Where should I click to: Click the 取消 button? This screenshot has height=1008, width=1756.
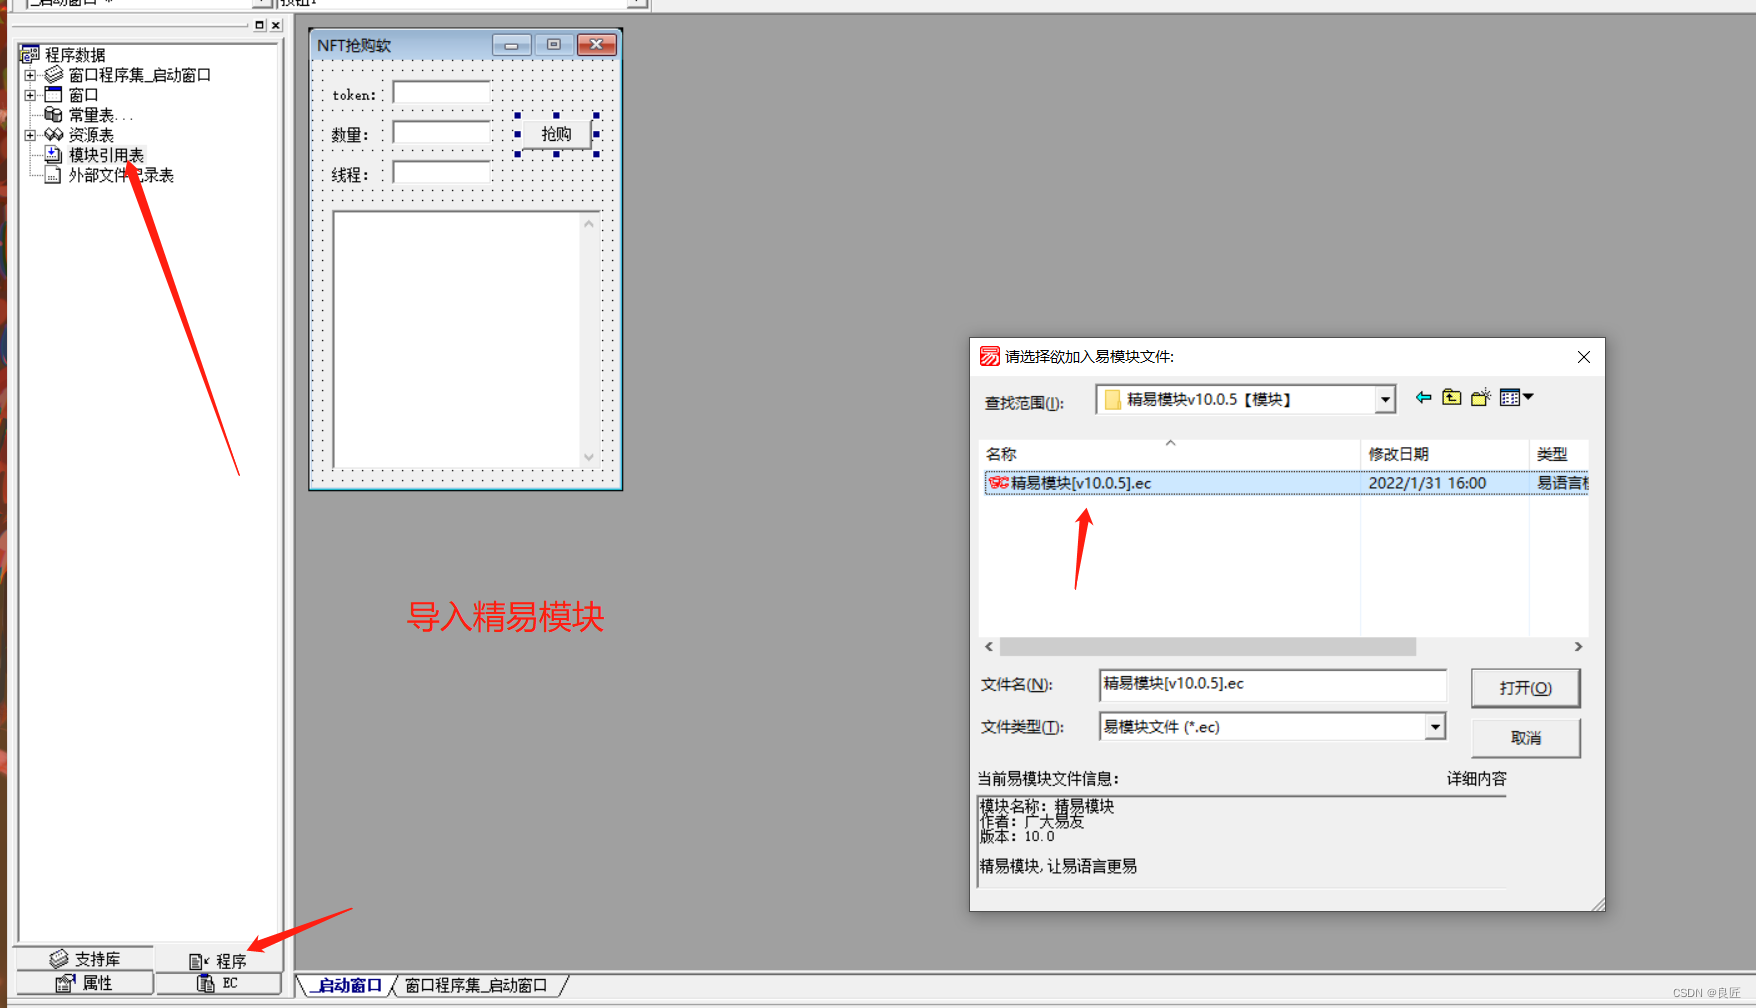click(x=1525, y=738)
